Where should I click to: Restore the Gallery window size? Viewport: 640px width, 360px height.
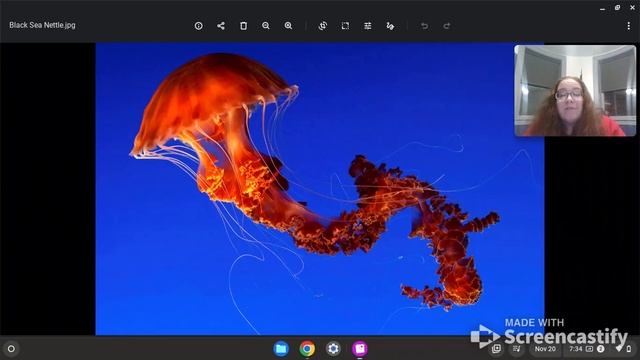tap(617, 8)
